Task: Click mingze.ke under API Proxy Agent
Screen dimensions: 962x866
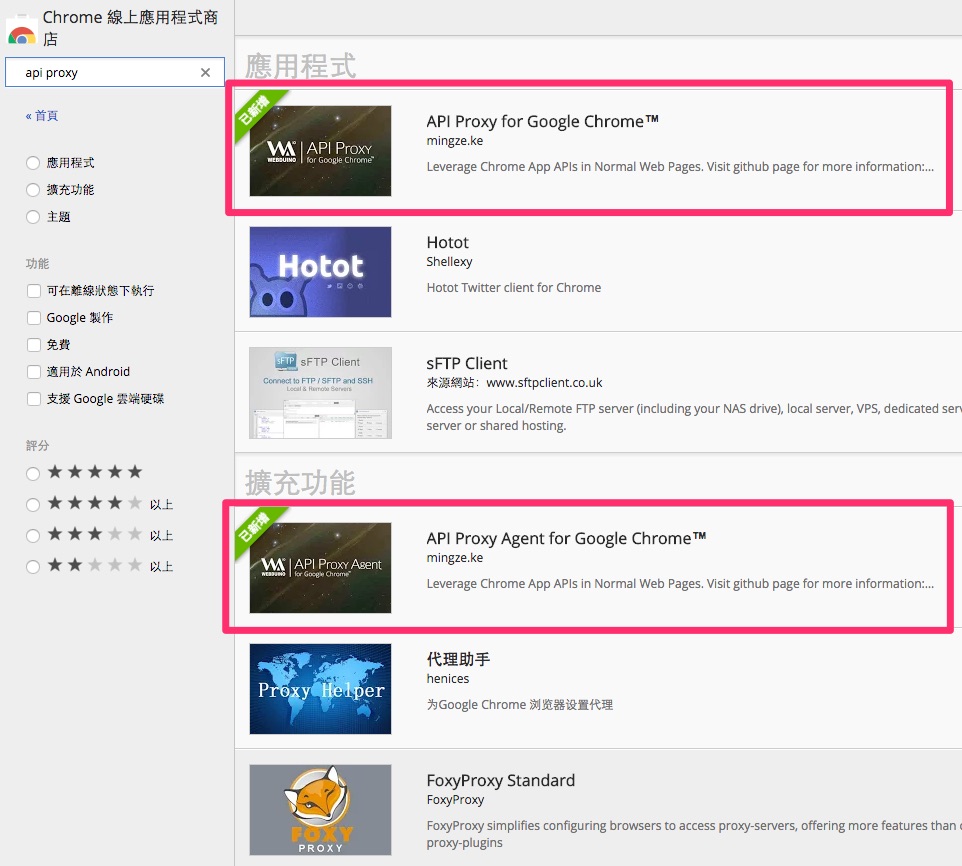Action: (455, 558)
